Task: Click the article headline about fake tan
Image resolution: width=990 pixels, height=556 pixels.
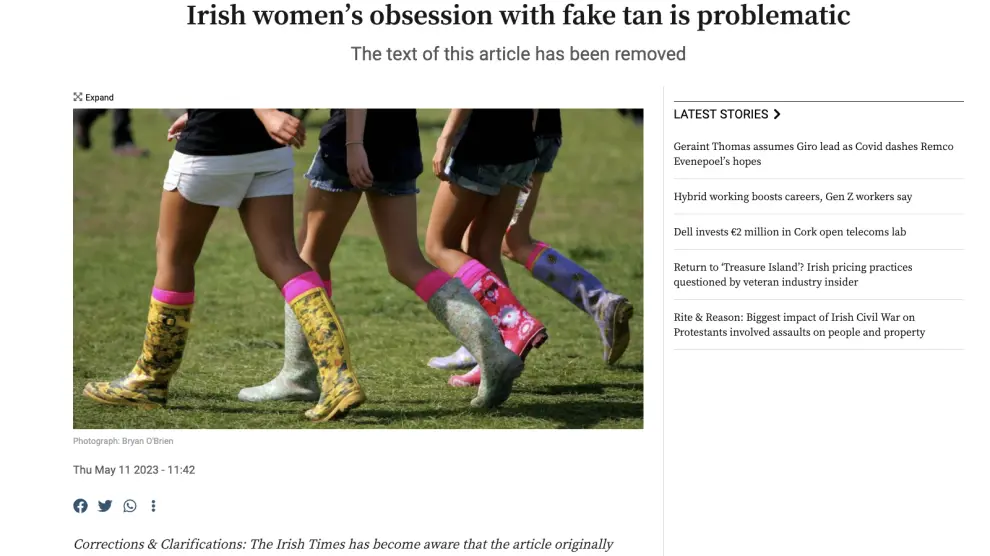Action: [x=518, y=15]
